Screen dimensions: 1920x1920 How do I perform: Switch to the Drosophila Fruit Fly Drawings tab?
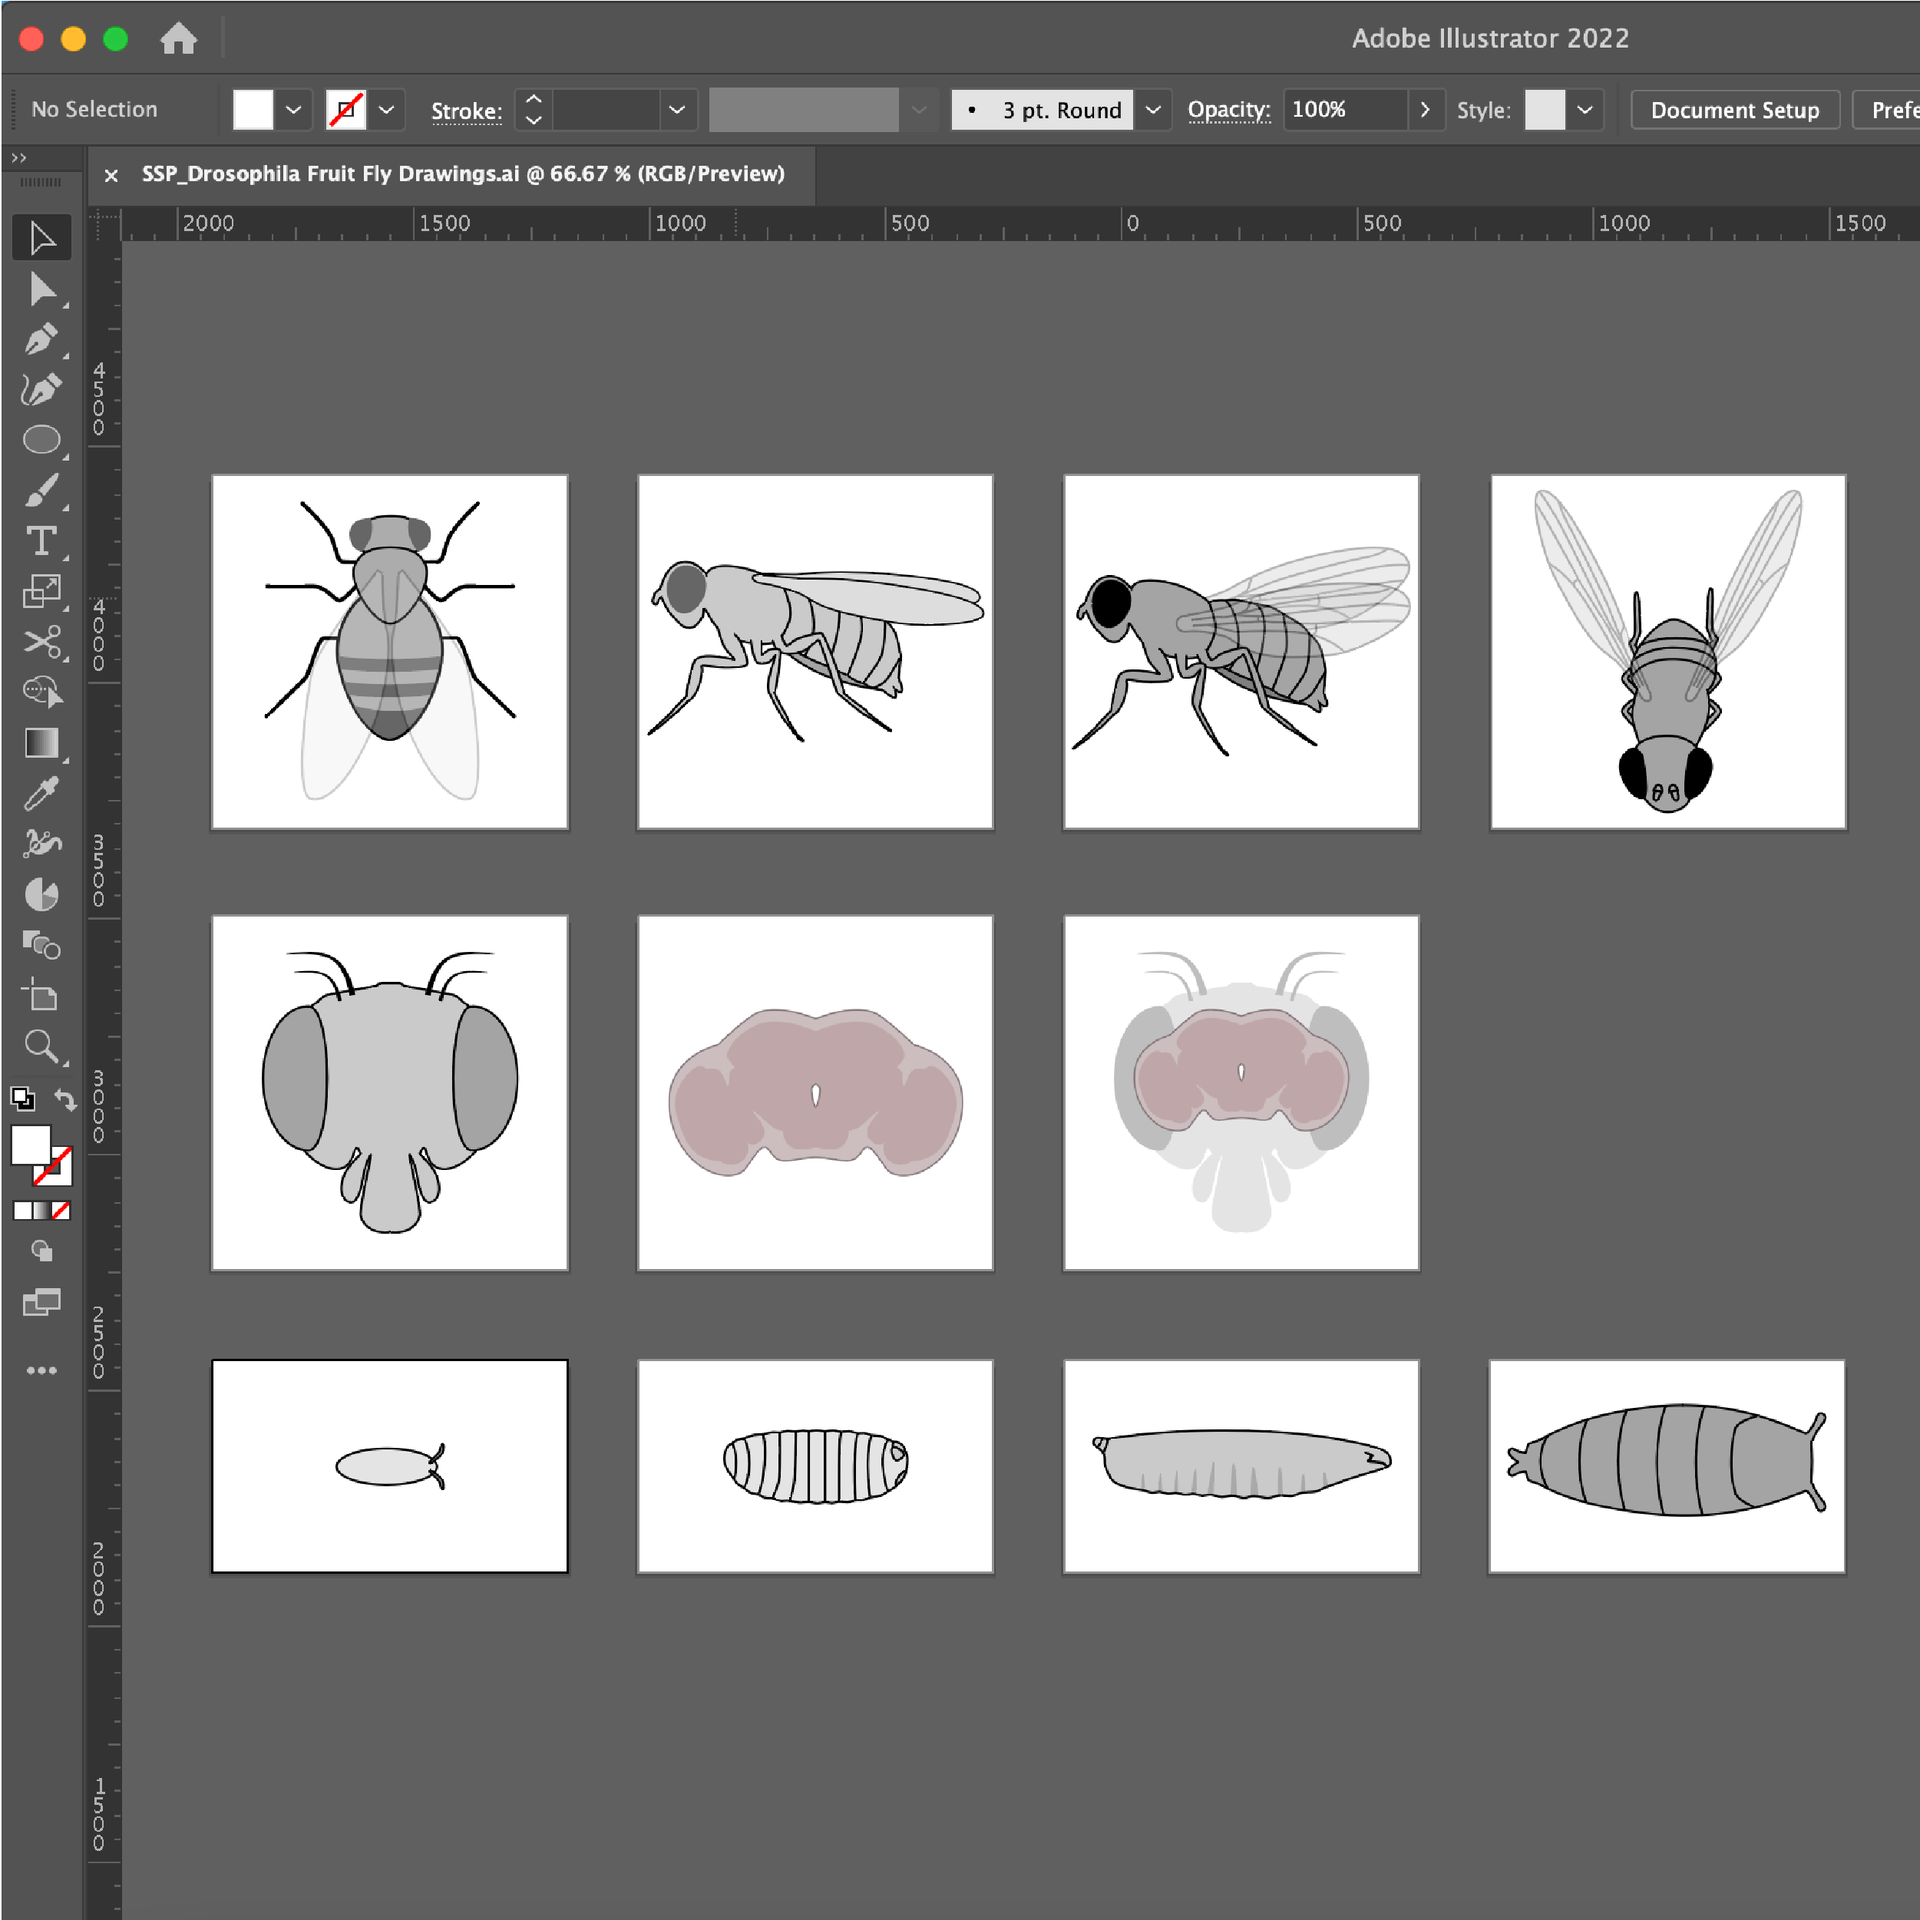[x=460, y=175]
